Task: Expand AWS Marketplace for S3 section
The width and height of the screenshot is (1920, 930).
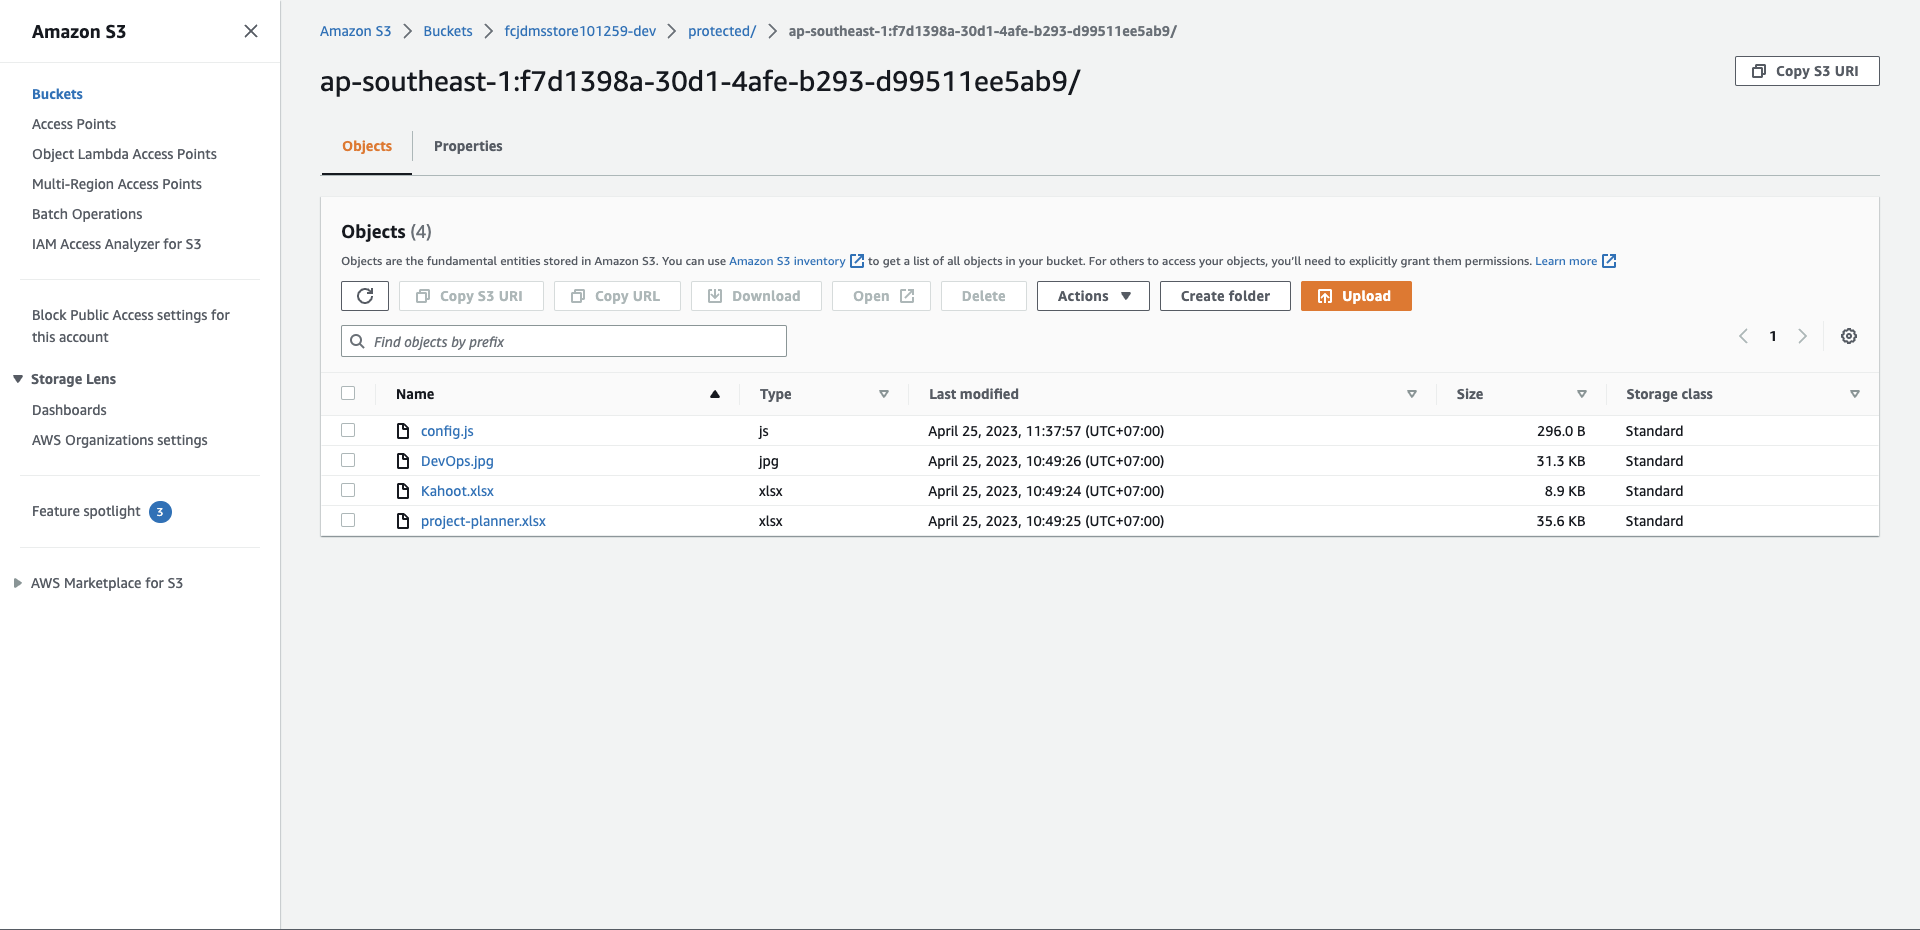Action: [18, 583]
